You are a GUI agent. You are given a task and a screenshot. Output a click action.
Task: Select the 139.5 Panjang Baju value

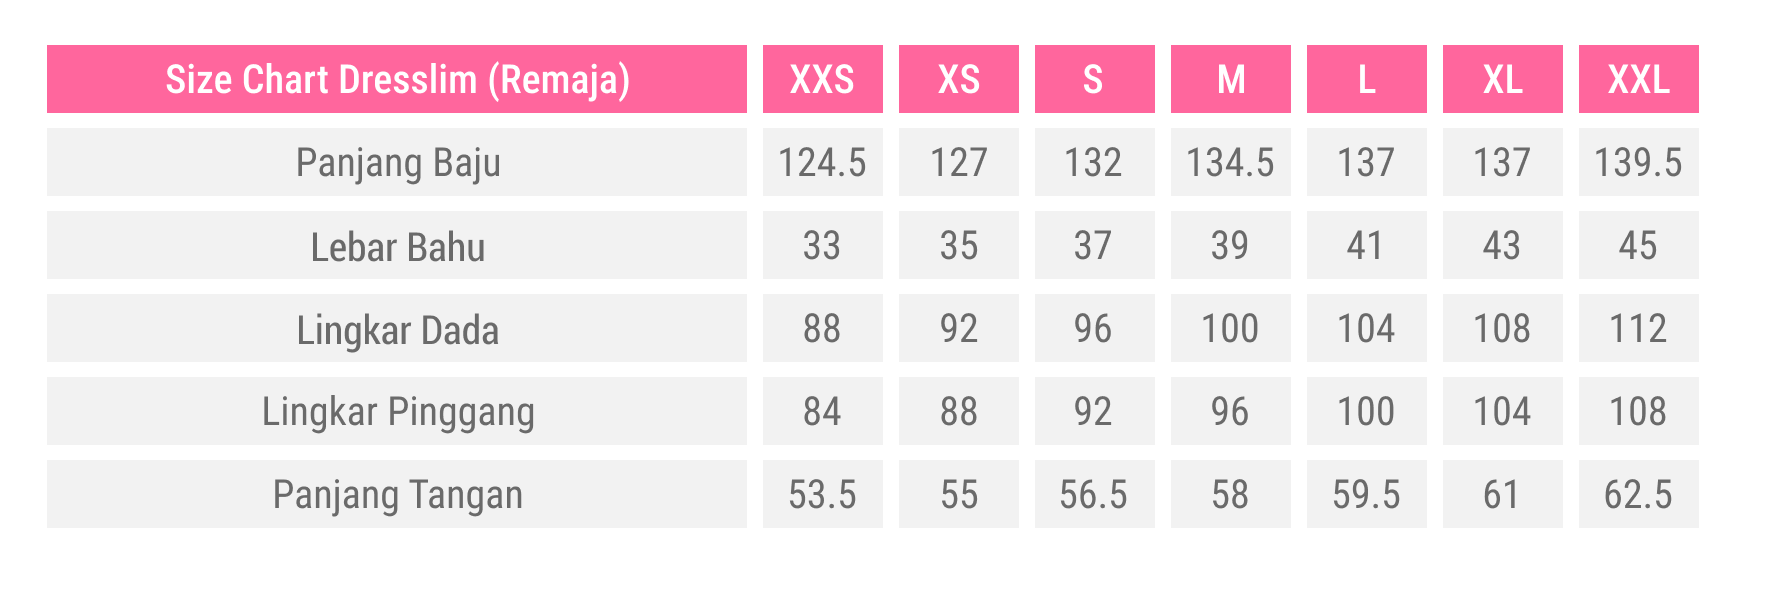click(x=1638, y=162)
